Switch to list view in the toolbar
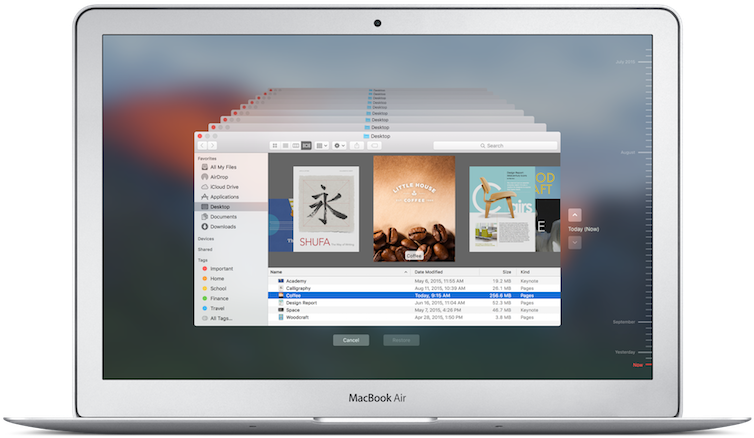754x438 pixels. (x=284, y=145)
